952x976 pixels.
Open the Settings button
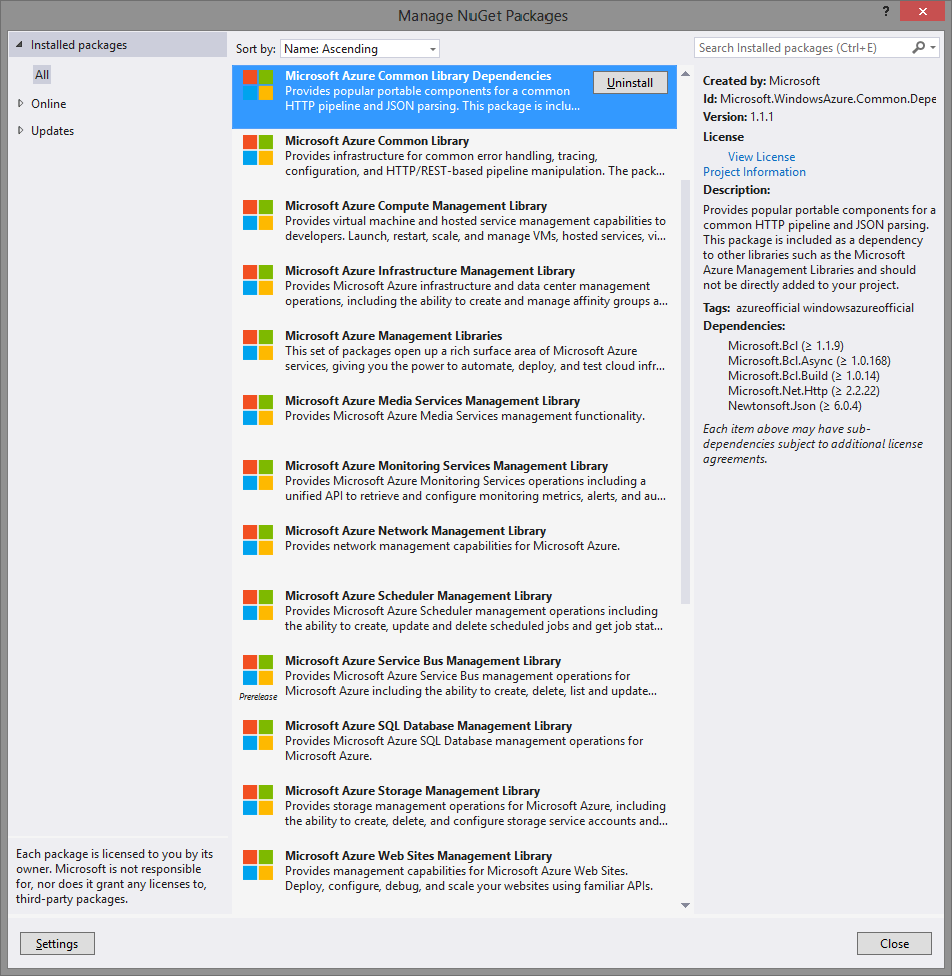pyautogui.click(x=57, y=944)
